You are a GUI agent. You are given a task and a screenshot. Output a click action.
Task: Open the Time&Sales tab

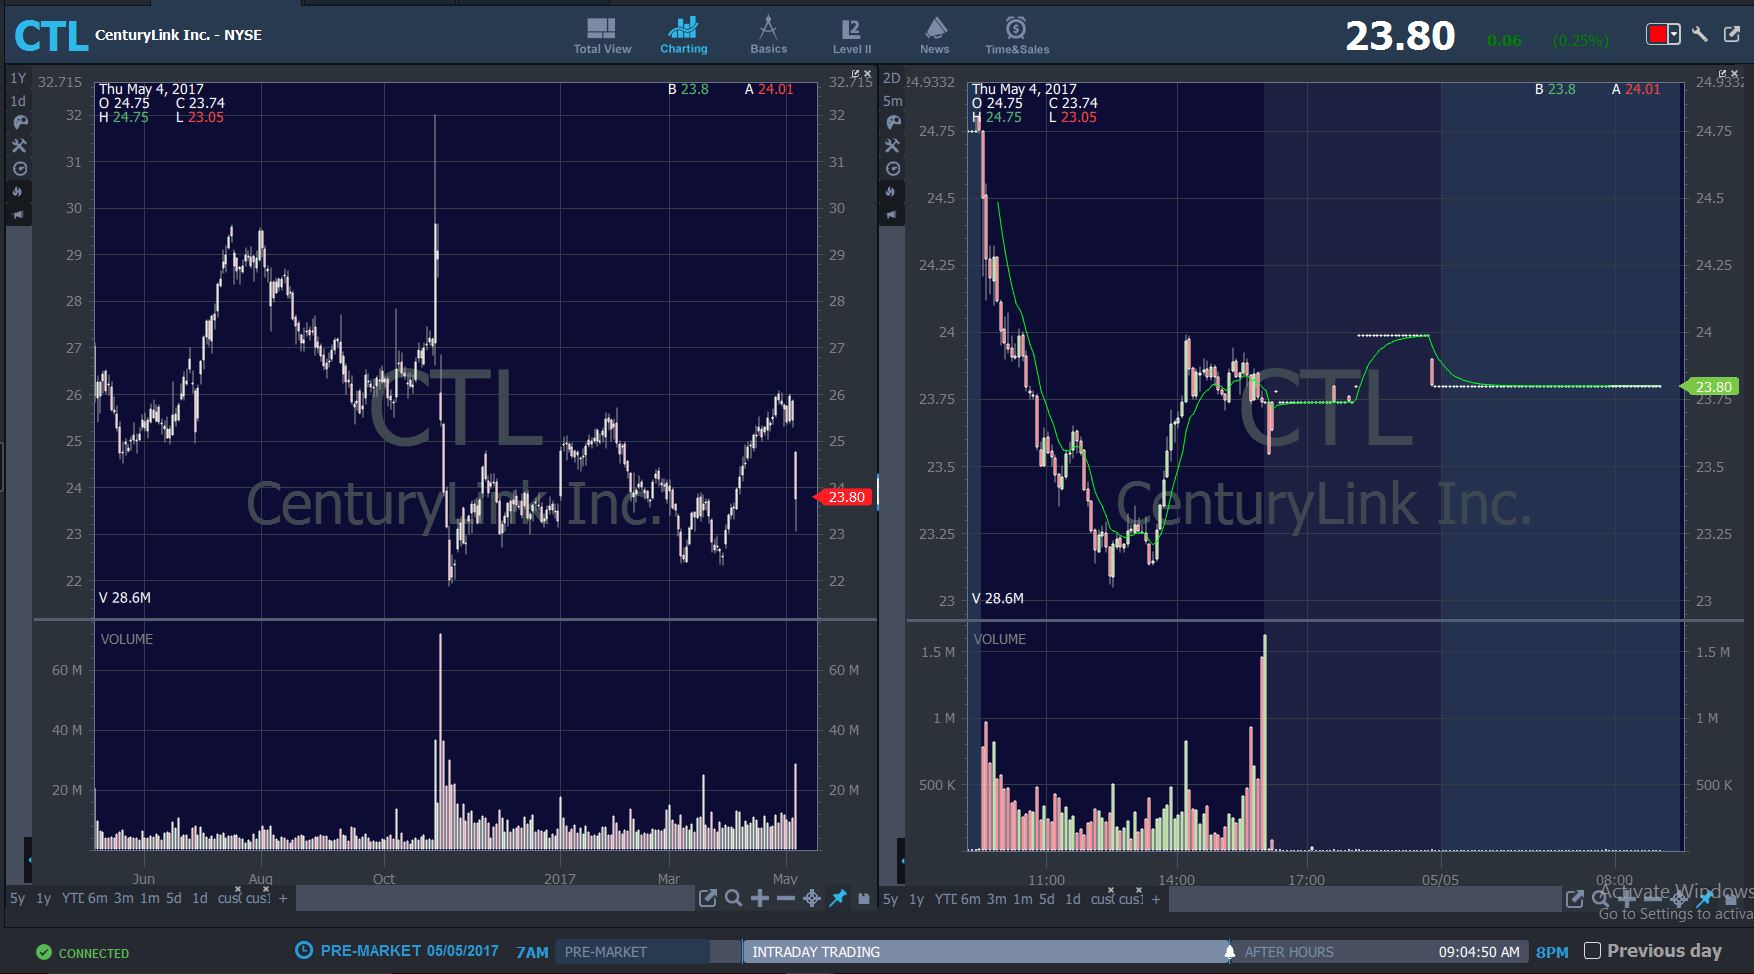coord(1017,35)
